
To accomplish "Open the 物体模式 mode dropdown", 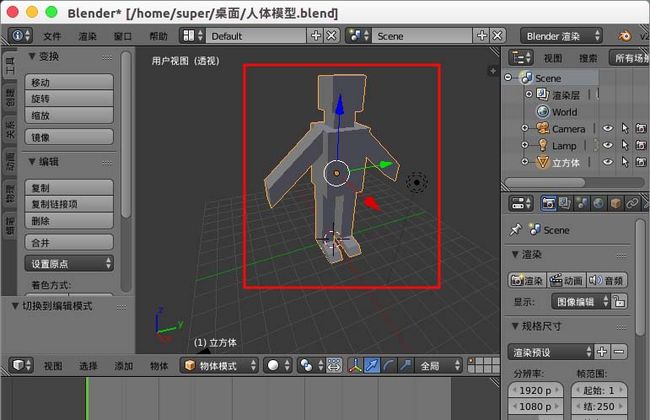I will point(219,365).
